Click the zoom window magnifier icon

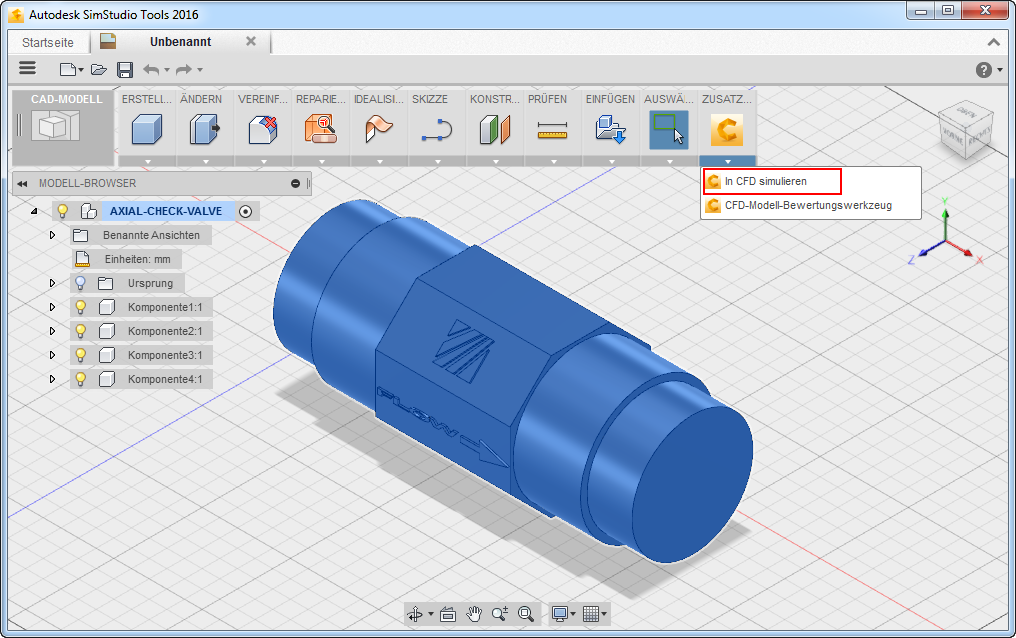(x=526, y=613)
